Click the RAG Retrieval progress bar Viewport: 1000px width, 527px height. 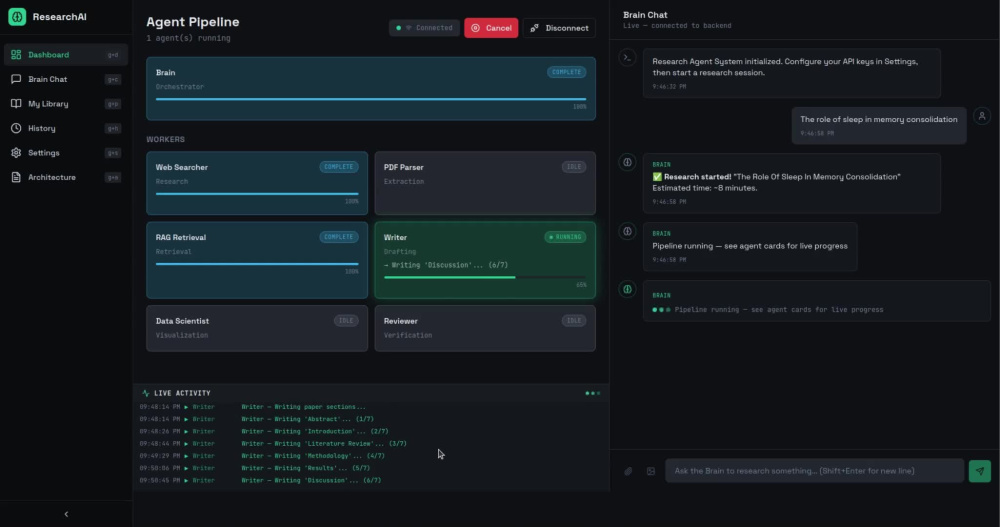pos(257,264)
